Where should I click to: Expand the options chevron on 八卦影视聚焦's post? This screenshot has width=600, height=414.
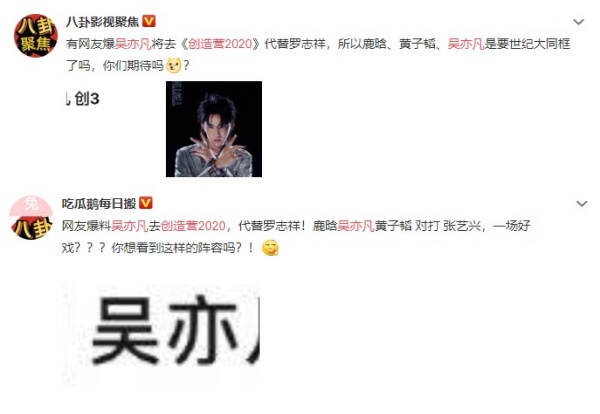579,22
